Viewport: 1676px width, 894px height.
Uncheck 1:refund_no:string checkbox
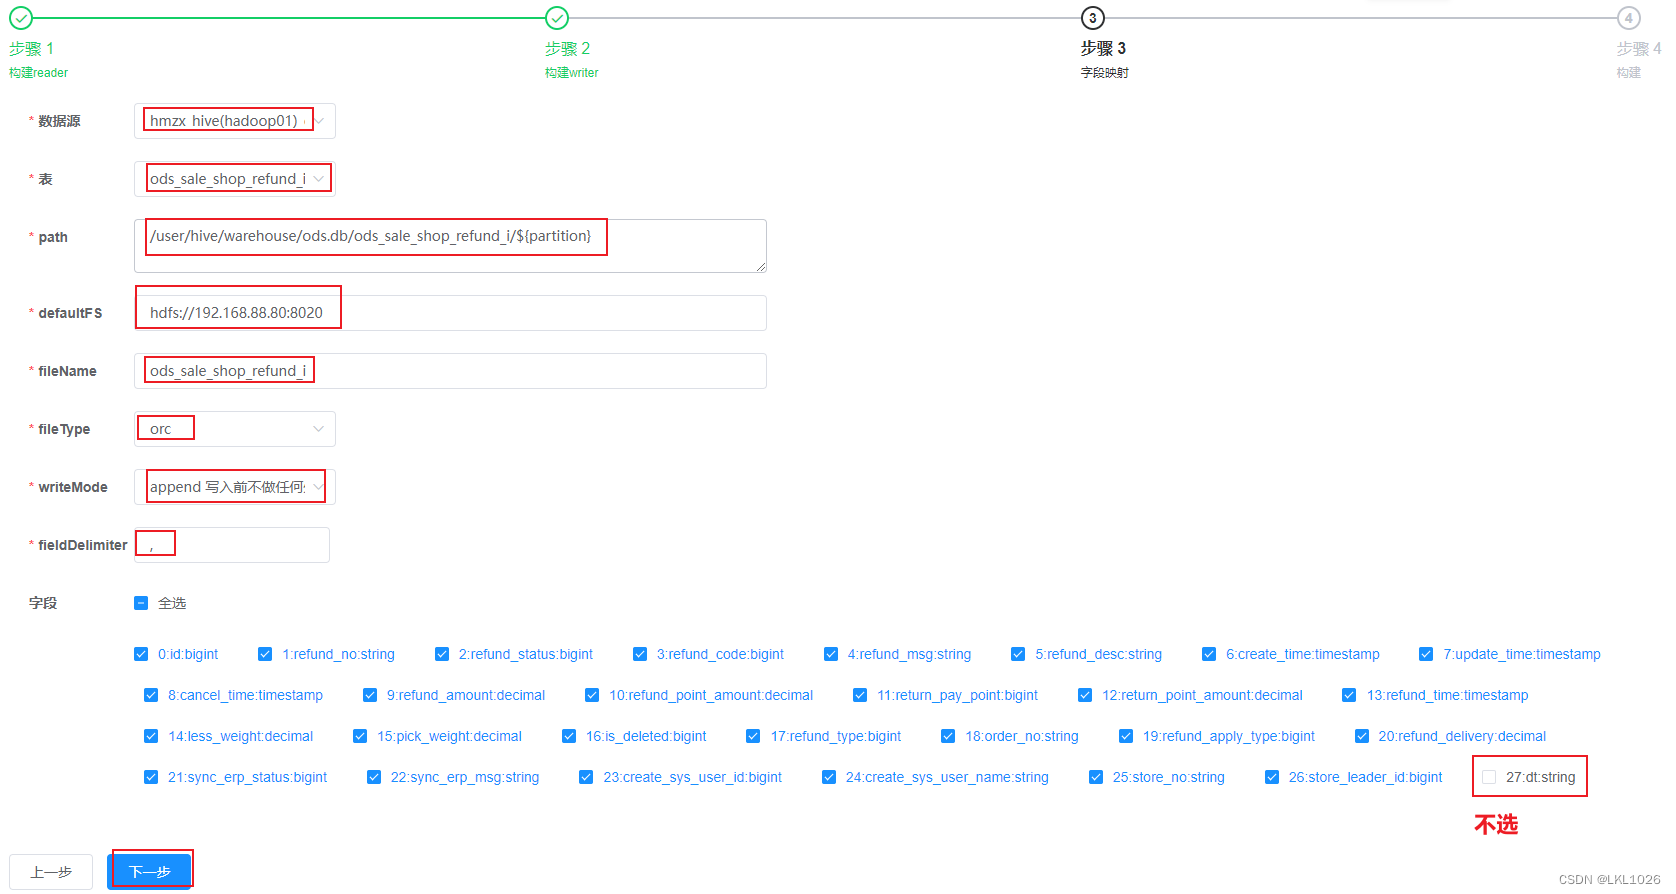click(x=265, y=654)
